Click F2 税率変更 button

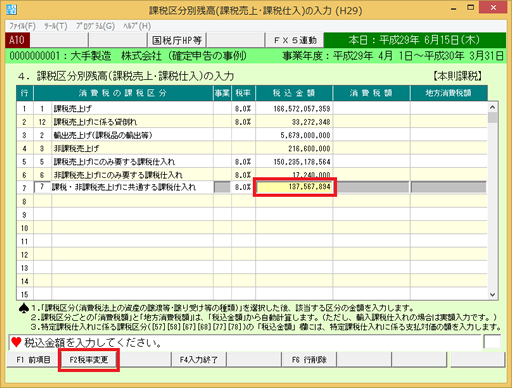click(89, 360)
